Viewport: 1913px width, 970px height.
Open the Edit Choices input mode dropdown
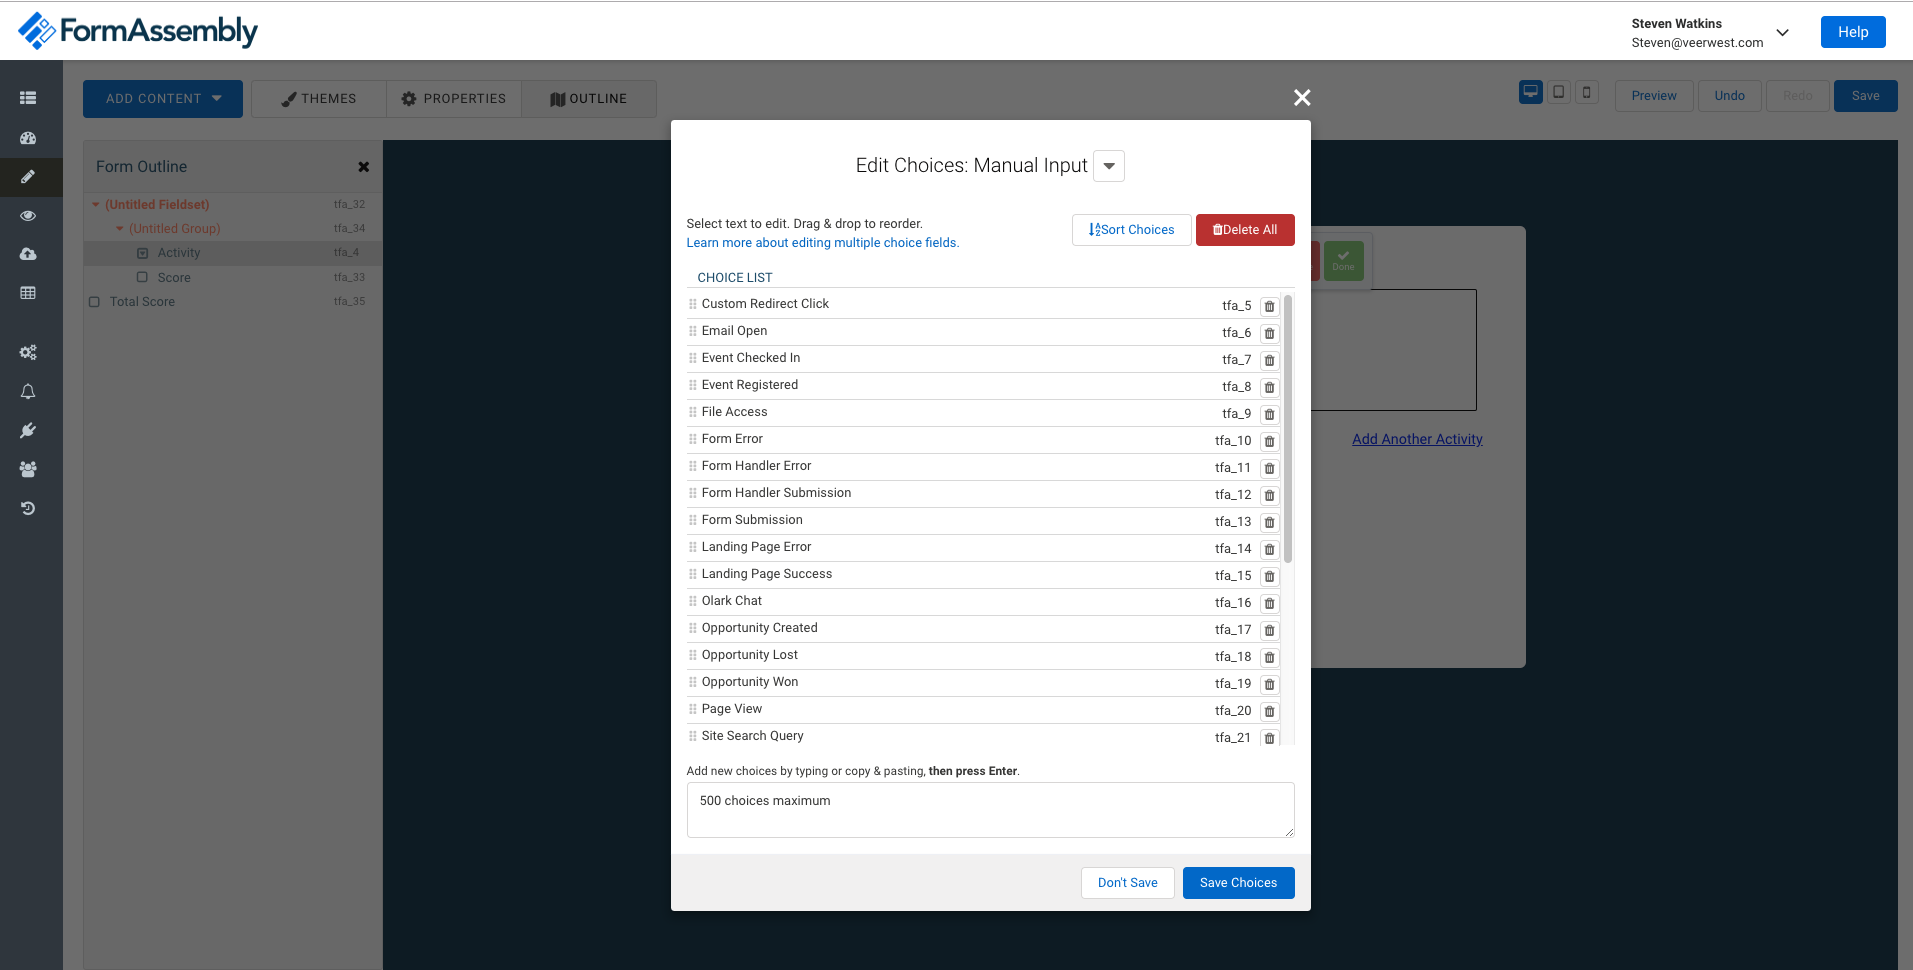[x=1109, y=166]
